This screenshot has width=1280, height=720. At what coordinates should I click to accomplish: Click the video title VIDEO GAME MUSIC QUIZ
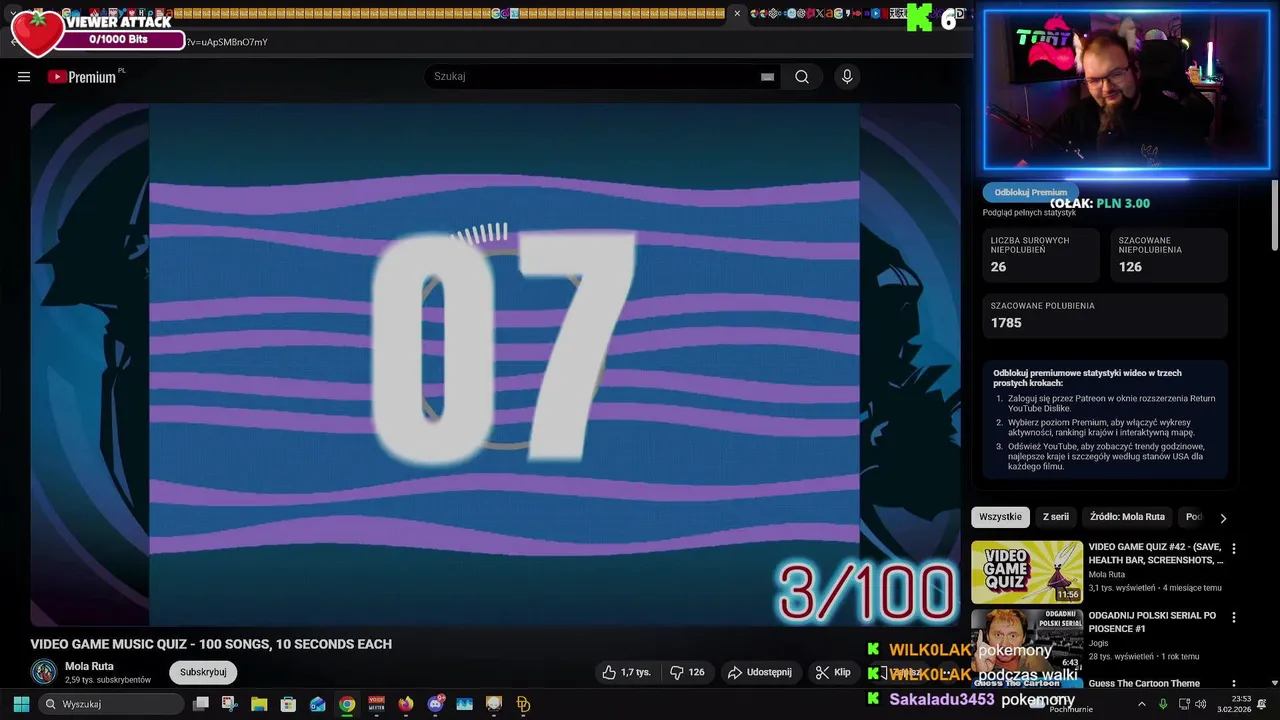(x=211, y=644)
